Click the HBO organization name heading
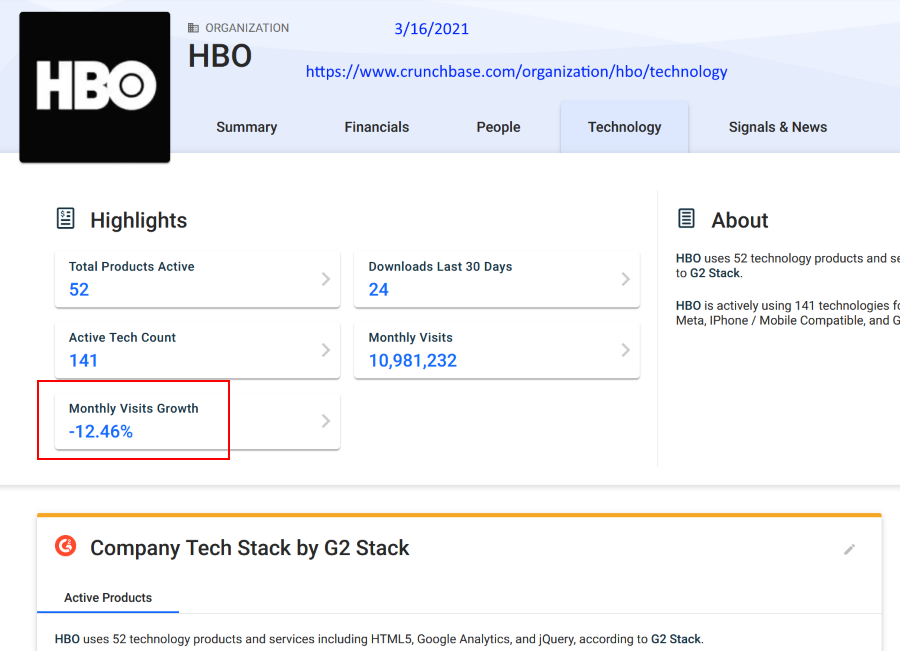 [x=220, y=56]
